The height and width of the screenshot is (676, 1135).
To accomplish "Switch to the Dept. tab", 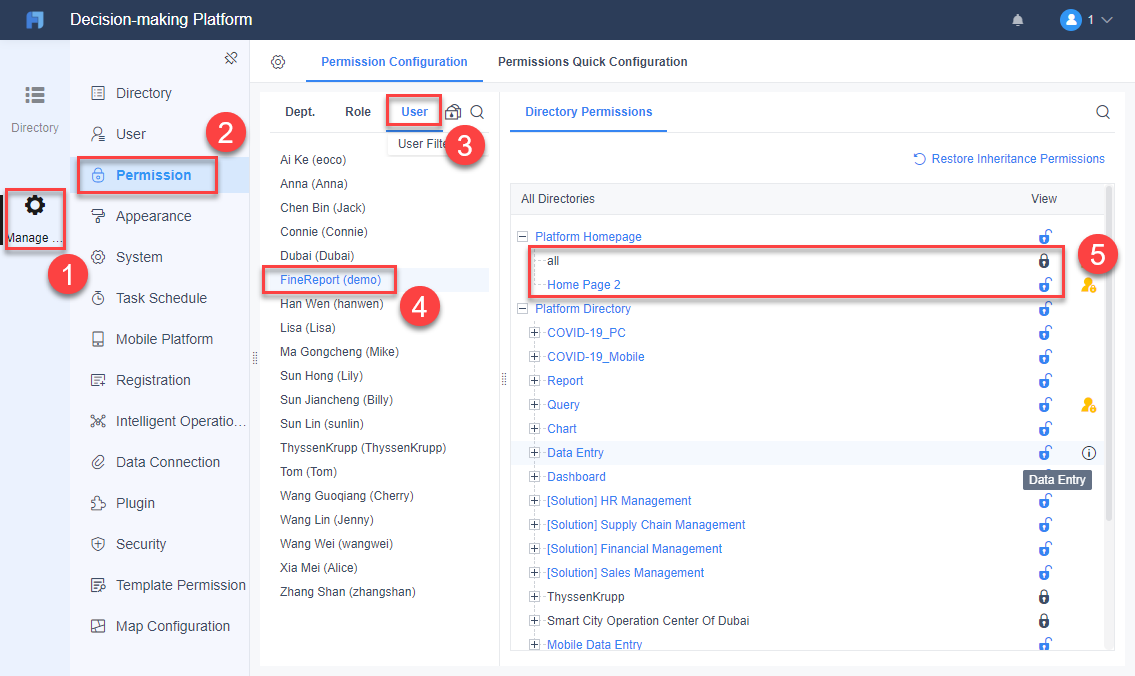I will click(300, 112).
